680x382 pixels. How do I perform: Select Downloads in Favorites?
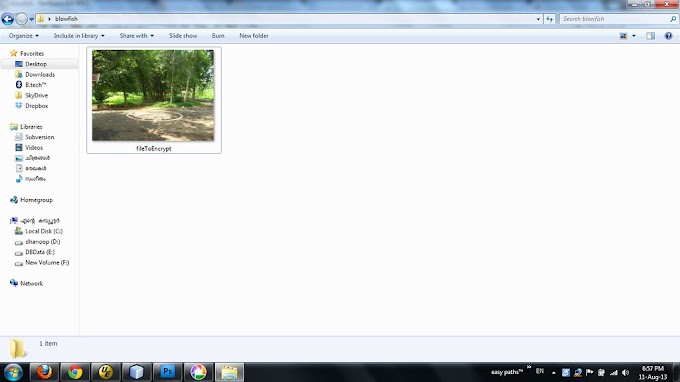[40, 75]
